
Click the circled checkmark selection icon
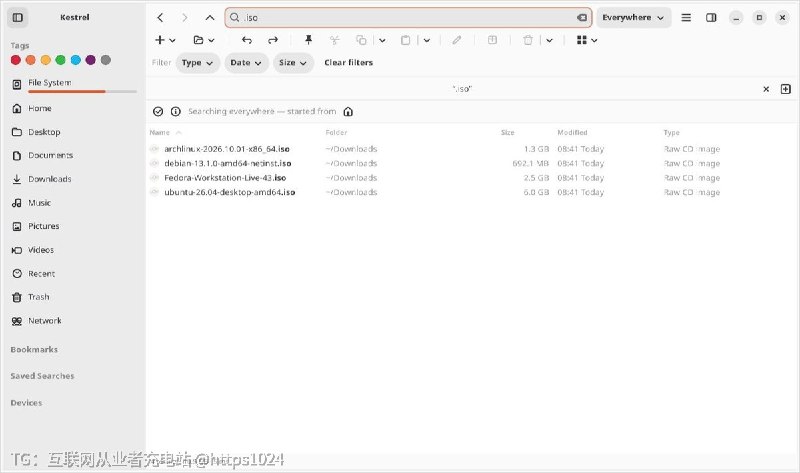pyautogui.click(x=158, y=111)
